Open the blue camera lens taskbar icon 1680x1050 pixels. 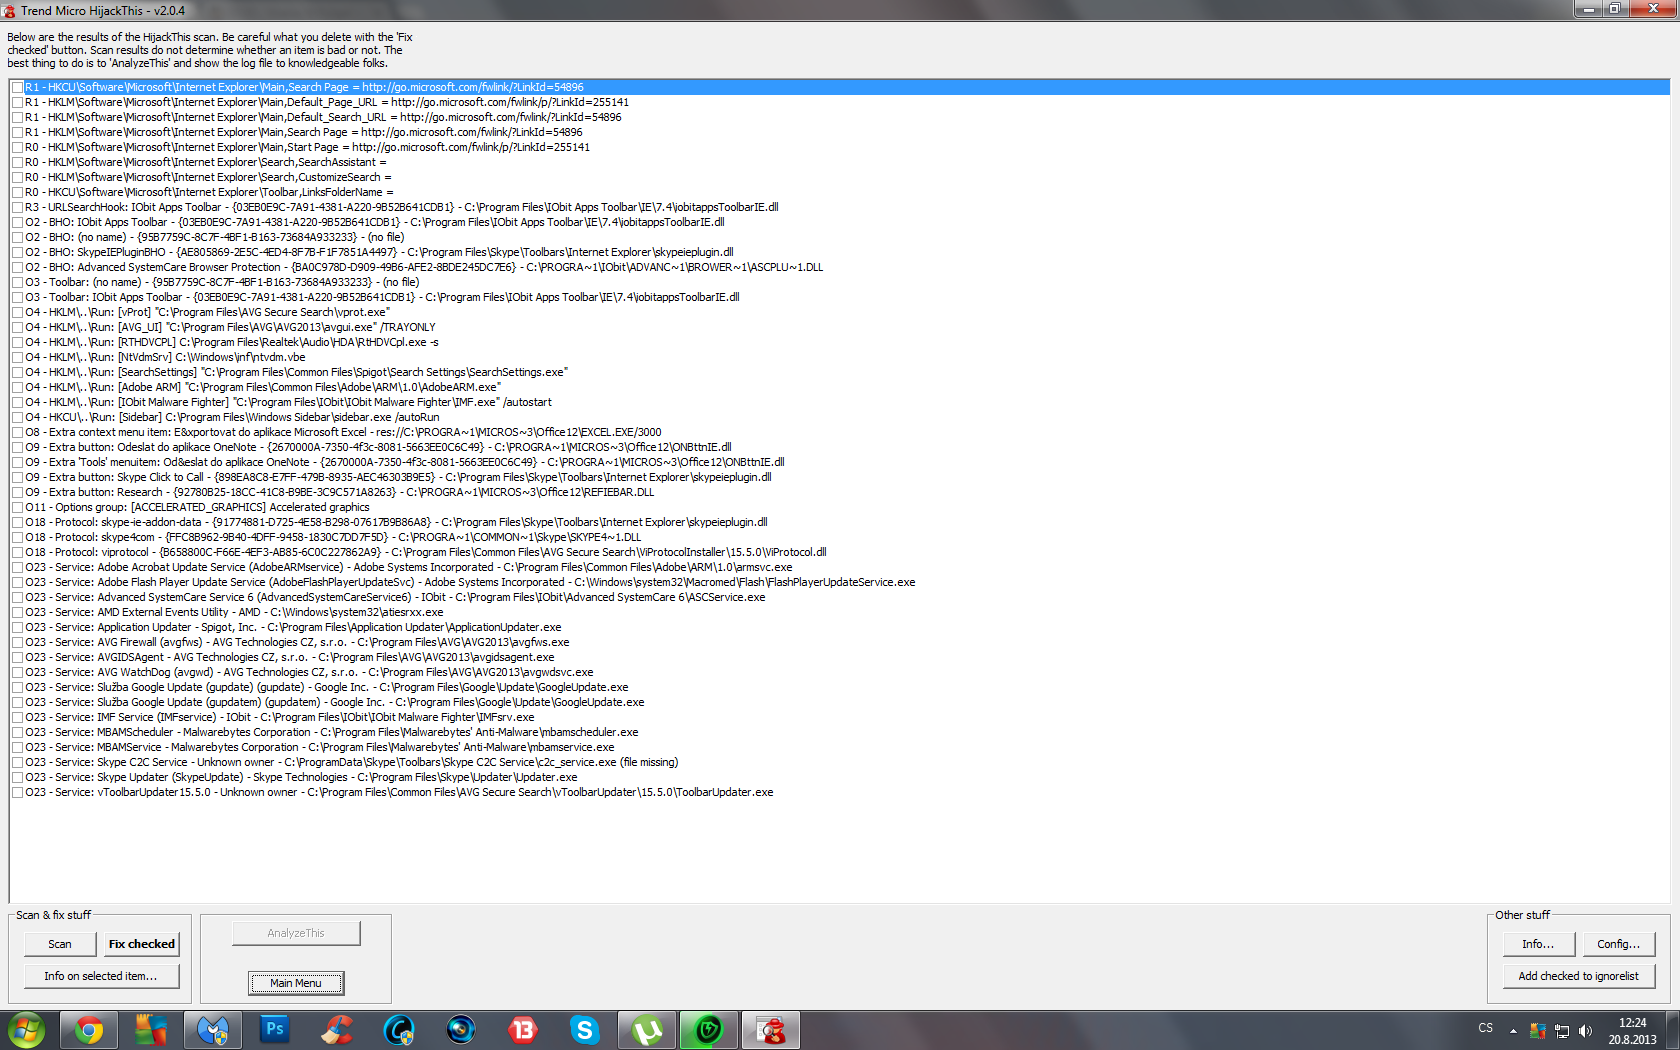461,1030
